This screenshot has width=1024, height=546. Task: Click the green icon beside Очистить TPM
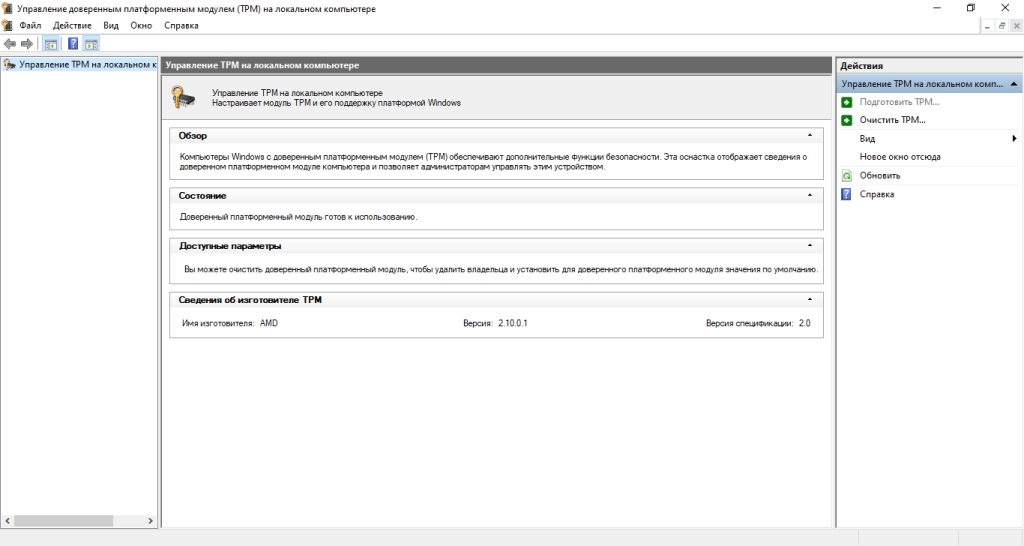846,120
